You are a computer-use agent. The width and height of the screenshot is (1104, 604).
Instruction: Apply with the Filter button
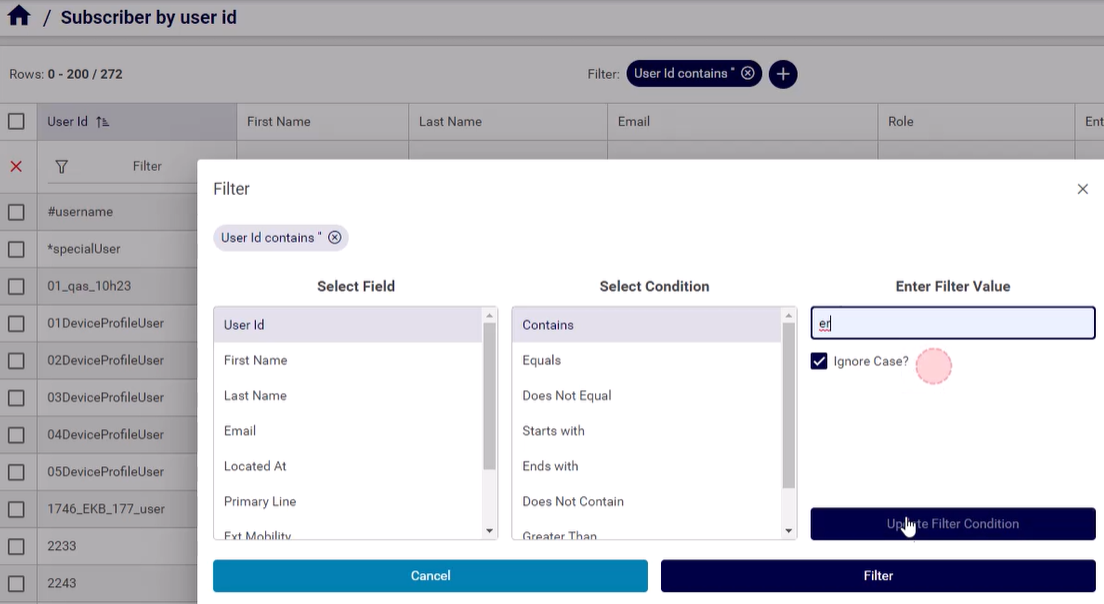877,576
